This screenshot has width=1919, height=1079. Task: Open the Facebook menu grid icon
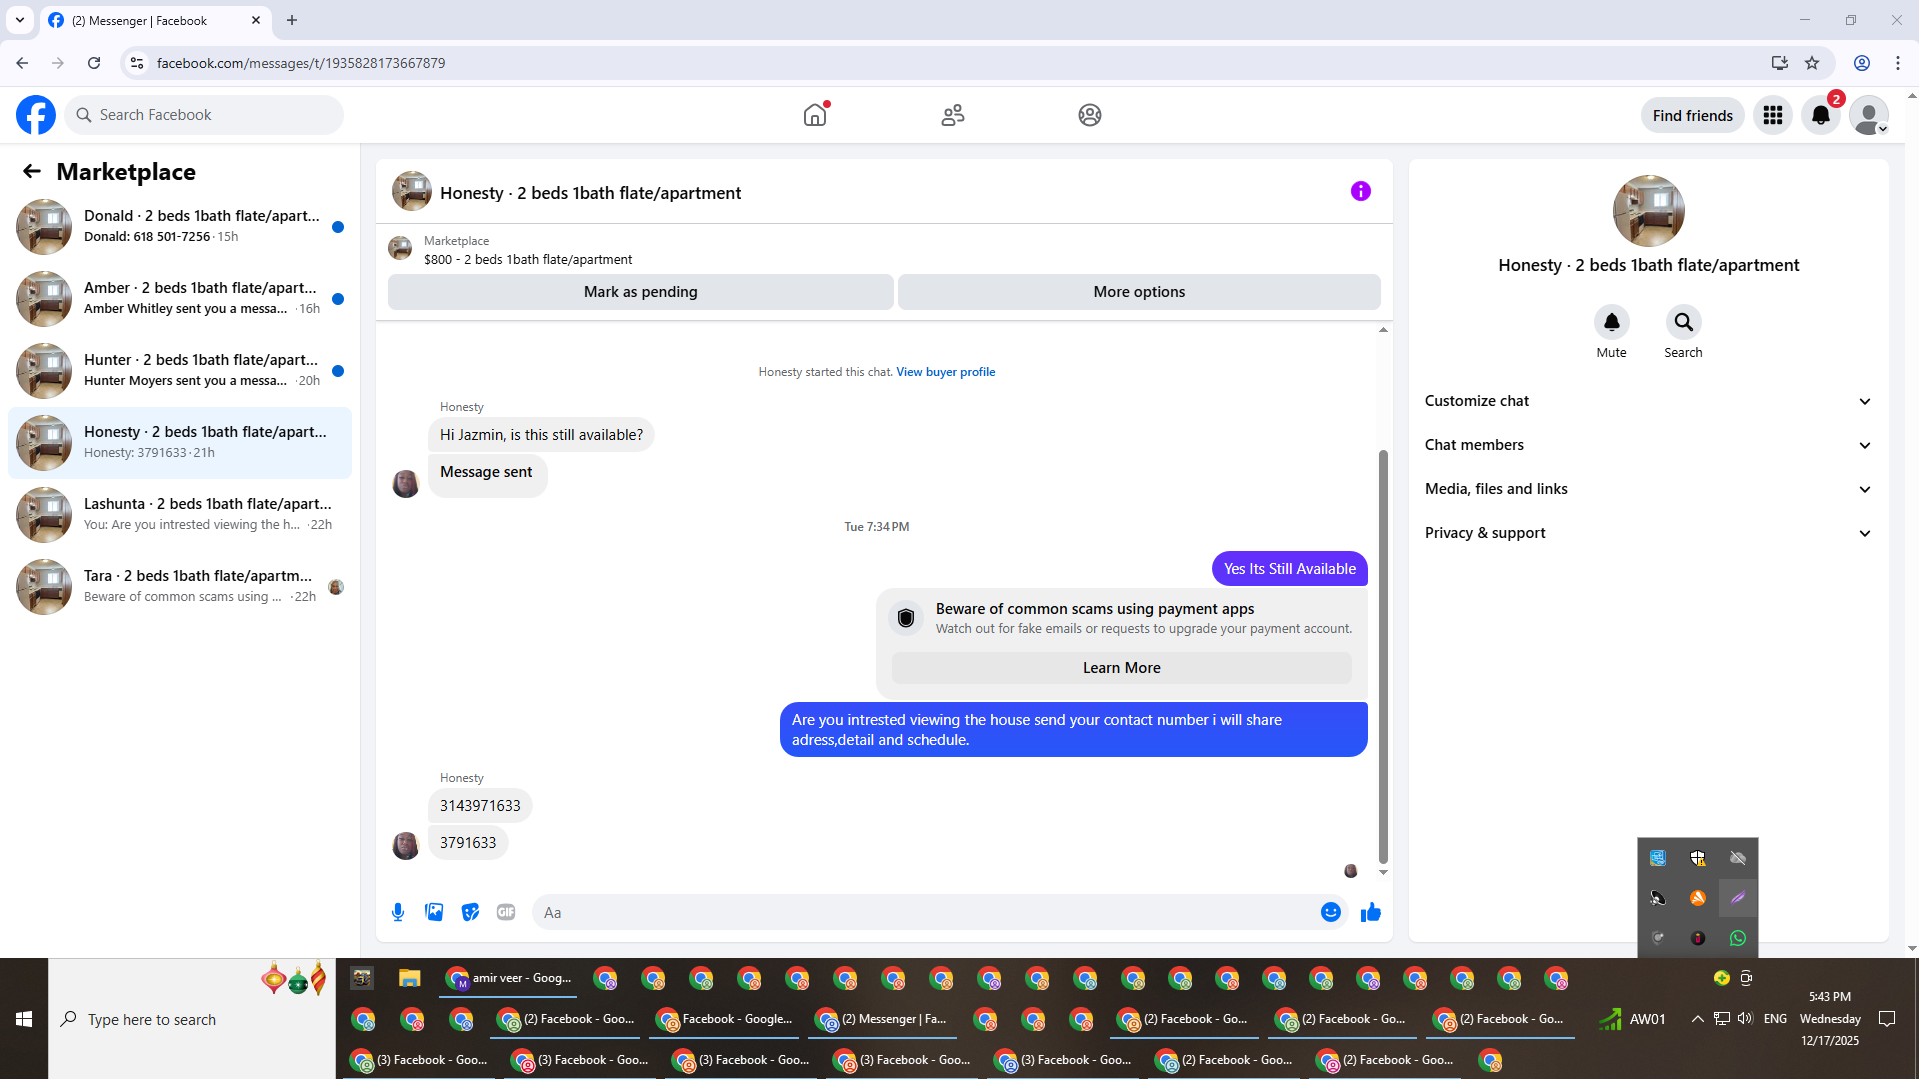tap(1773, 115)
